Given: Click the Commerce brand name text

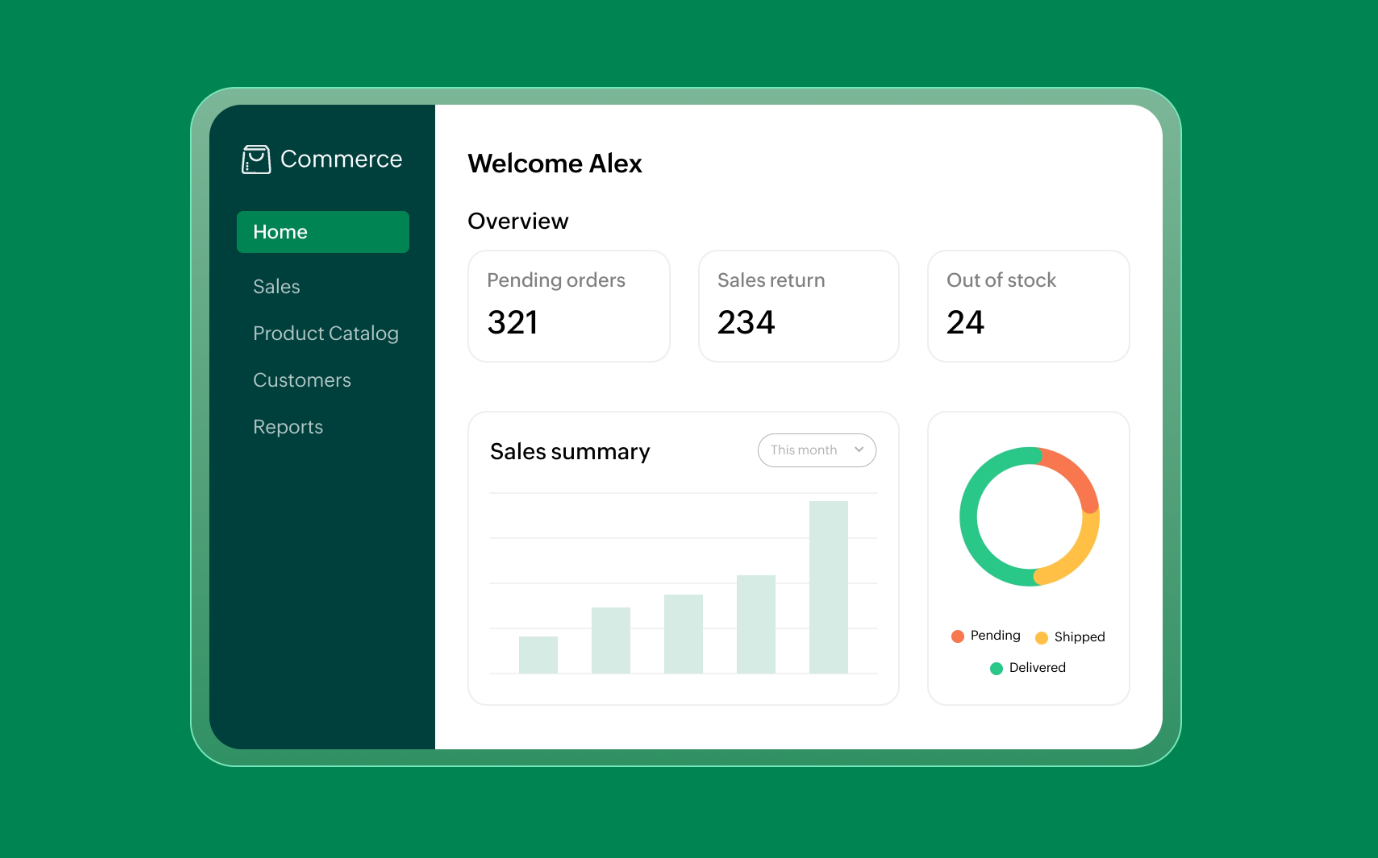Looking at the screenshot, I should 341,159.
